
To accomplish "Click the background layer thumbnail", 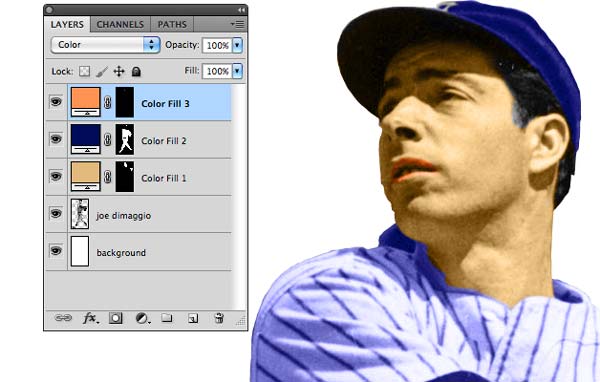I will 80,251.
